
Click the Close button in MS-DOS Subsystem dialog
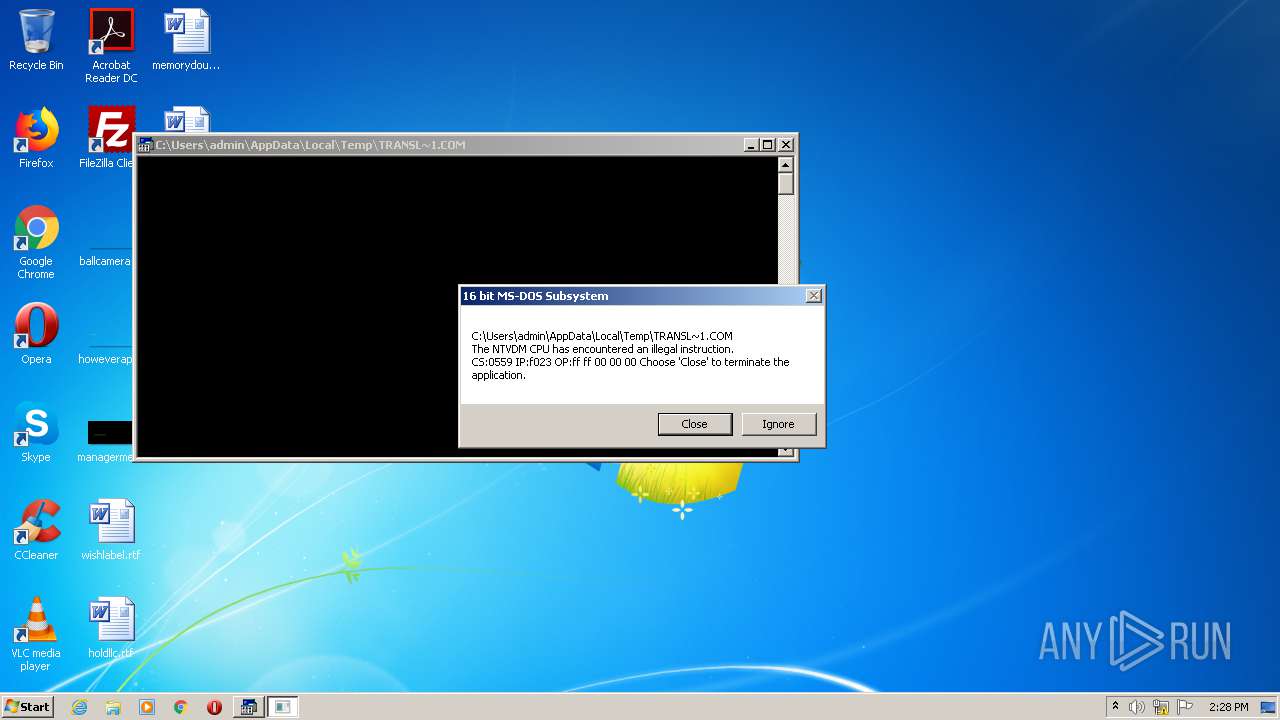pyautogui.click(x=694, y=424)
